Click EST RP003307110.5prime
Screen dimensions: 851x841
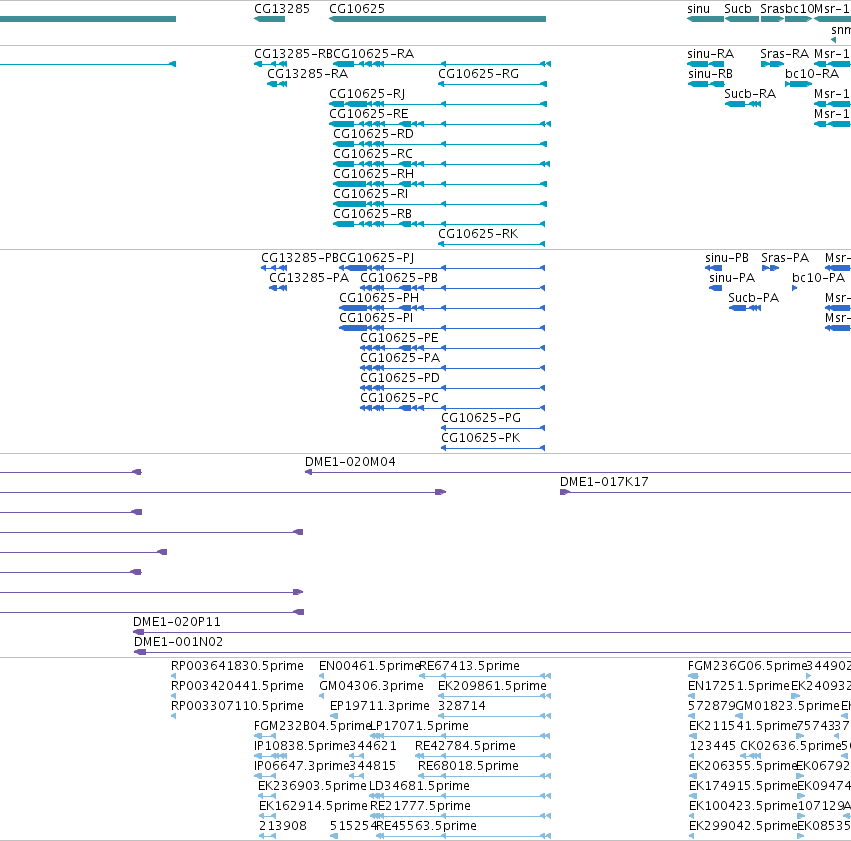[x=237, y=706]
